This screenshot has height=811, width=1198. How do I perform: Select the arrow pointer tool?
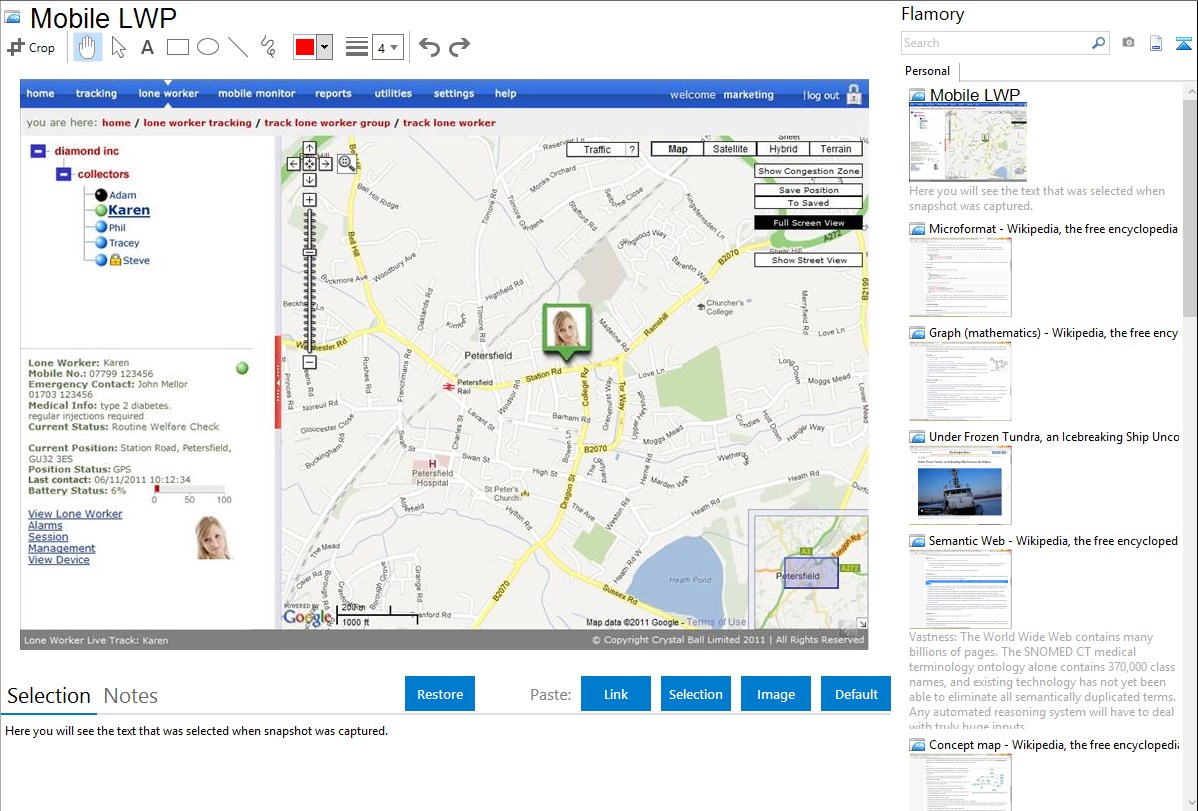pos(118,47)
